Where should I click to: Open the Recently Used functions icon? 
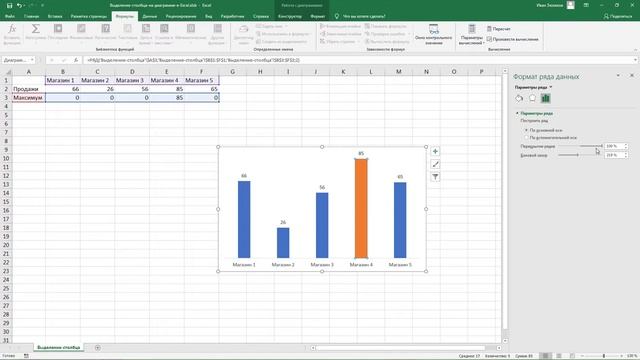[x=58, y=29]
